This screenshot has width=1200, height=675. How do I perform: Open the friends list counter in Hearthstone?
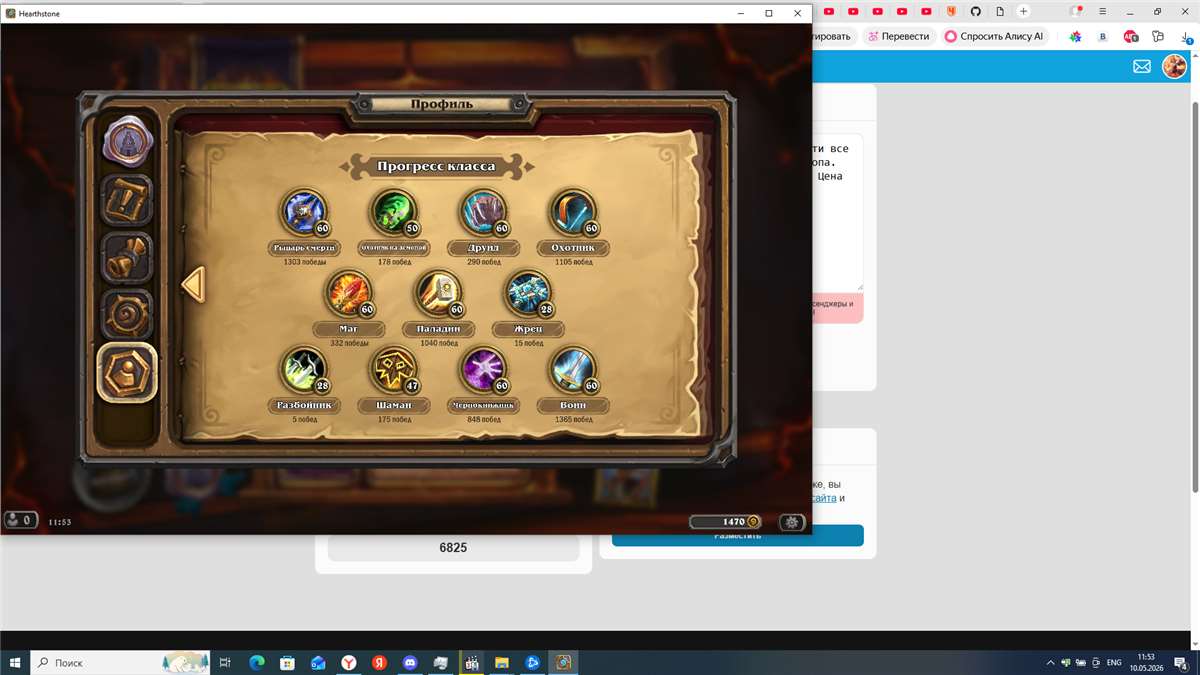pyautogui.click(x=20, y=520)
